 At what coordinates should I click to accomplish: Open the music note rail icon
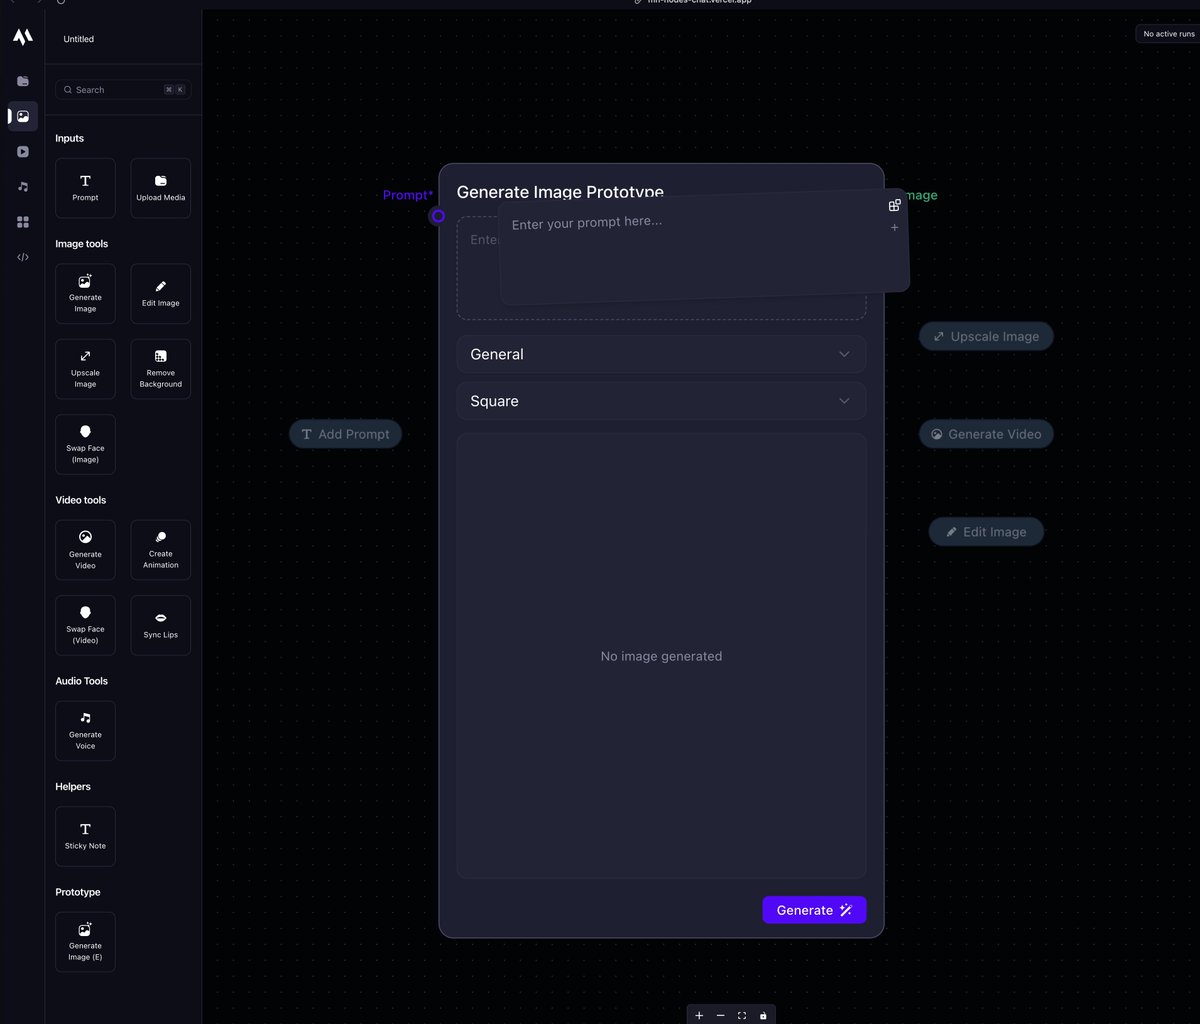[x=23, y=187]
